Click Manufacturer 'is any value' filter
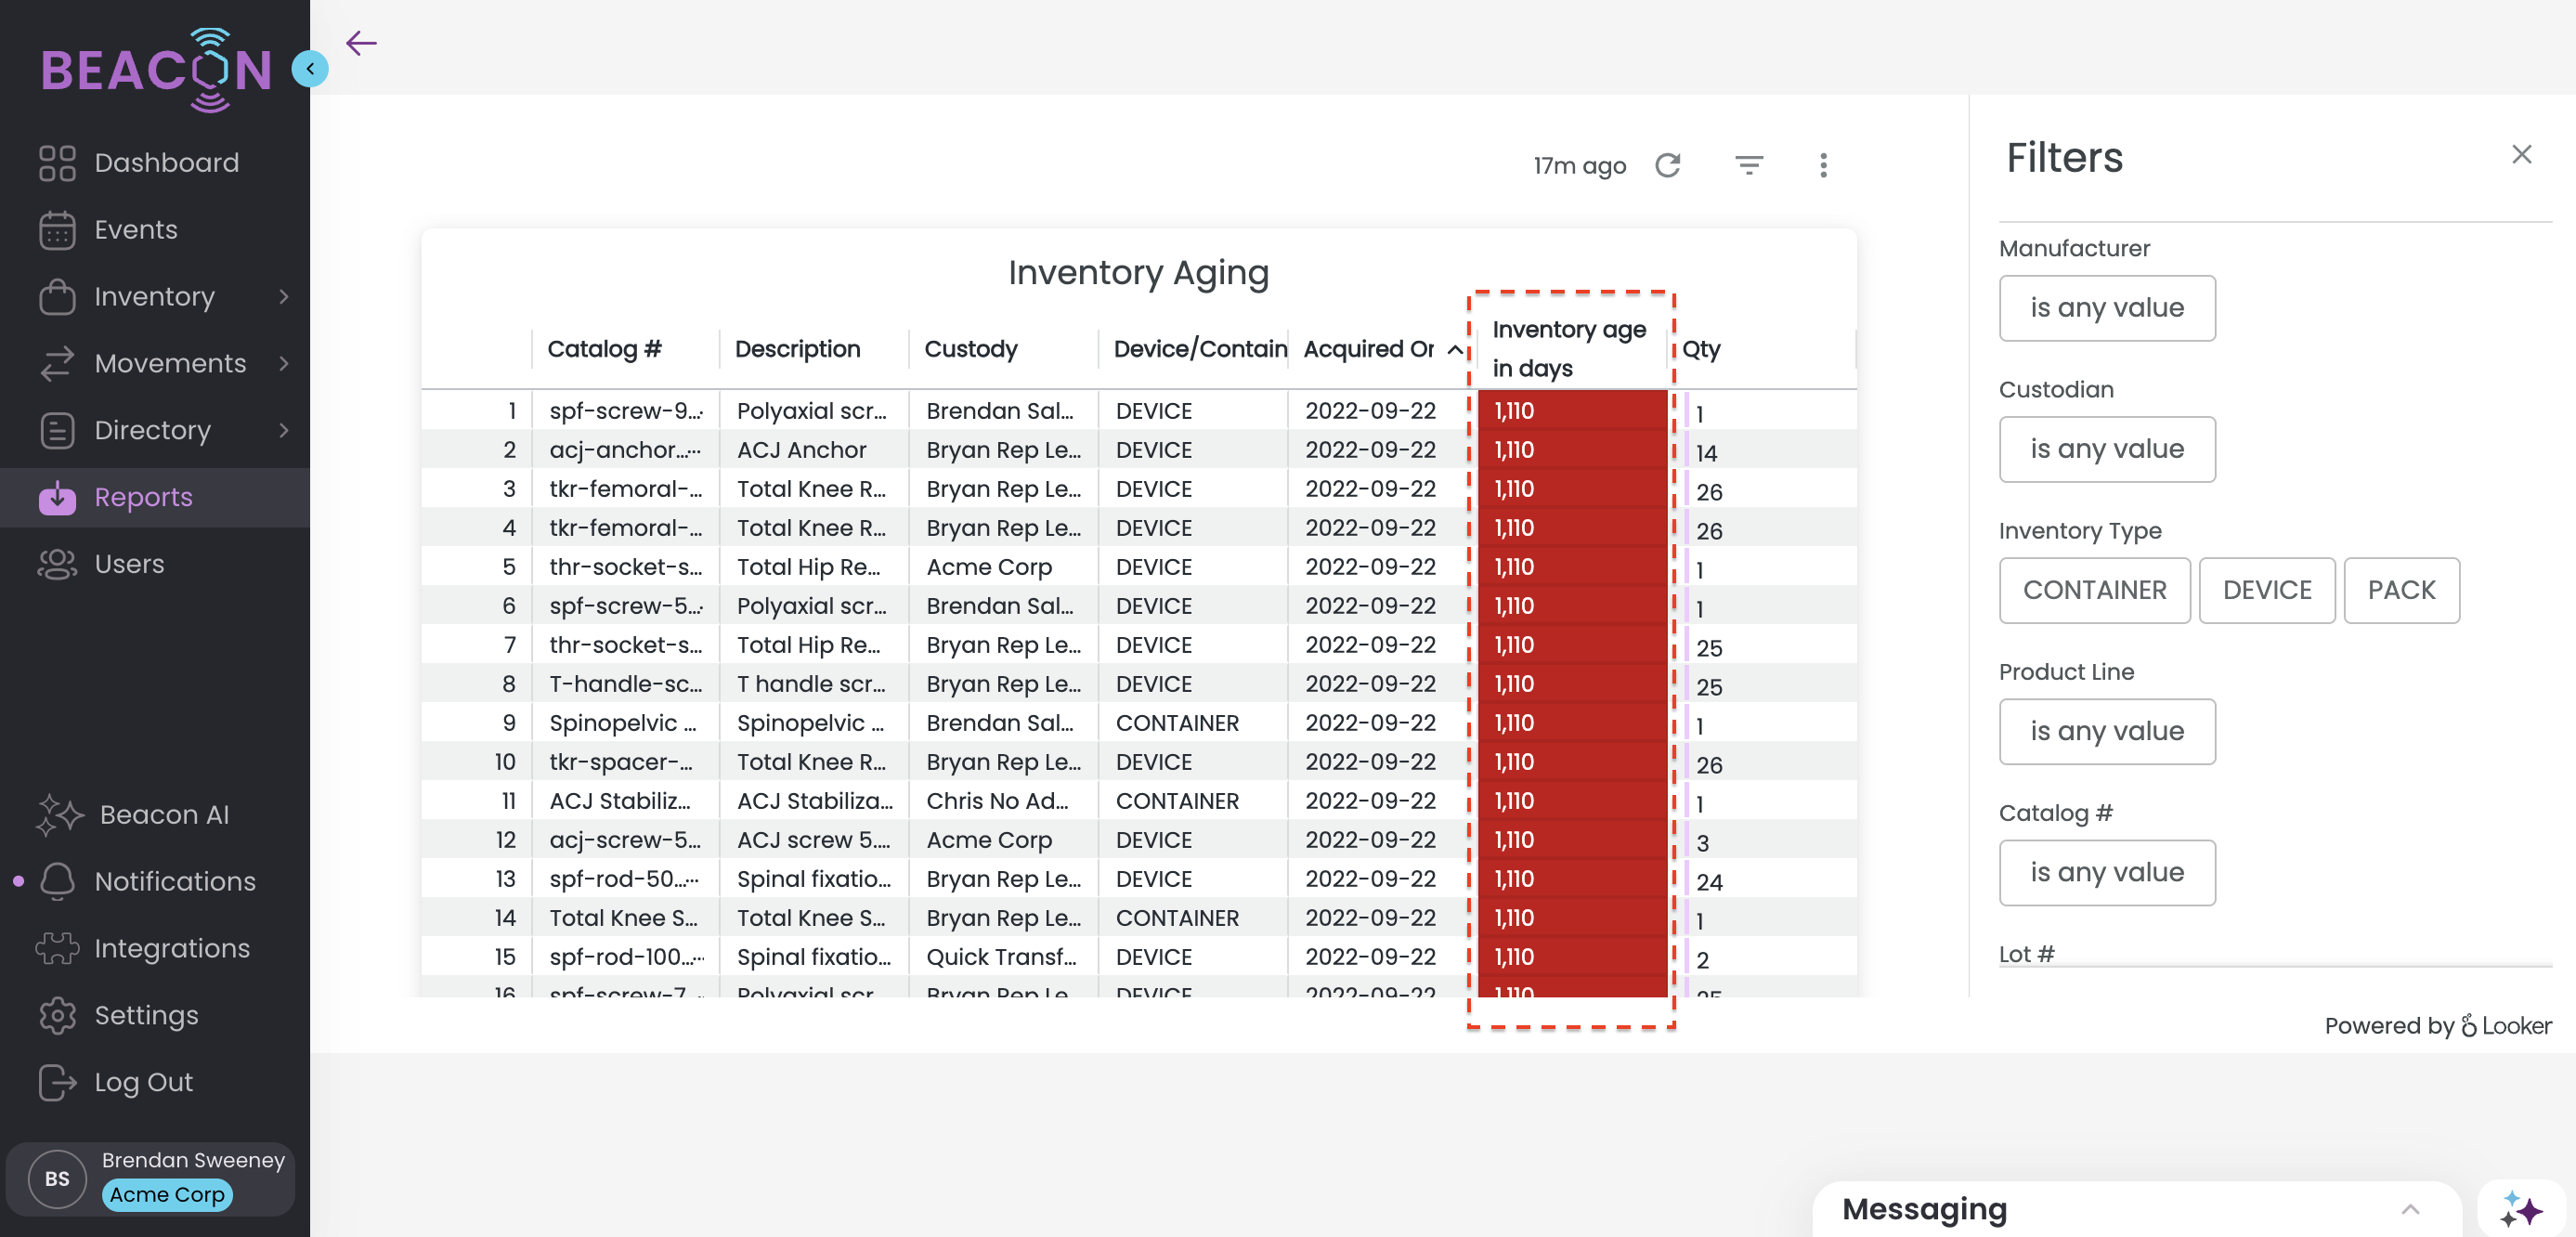This screenshot has height=1237, width=2576. pos(2106,308)
